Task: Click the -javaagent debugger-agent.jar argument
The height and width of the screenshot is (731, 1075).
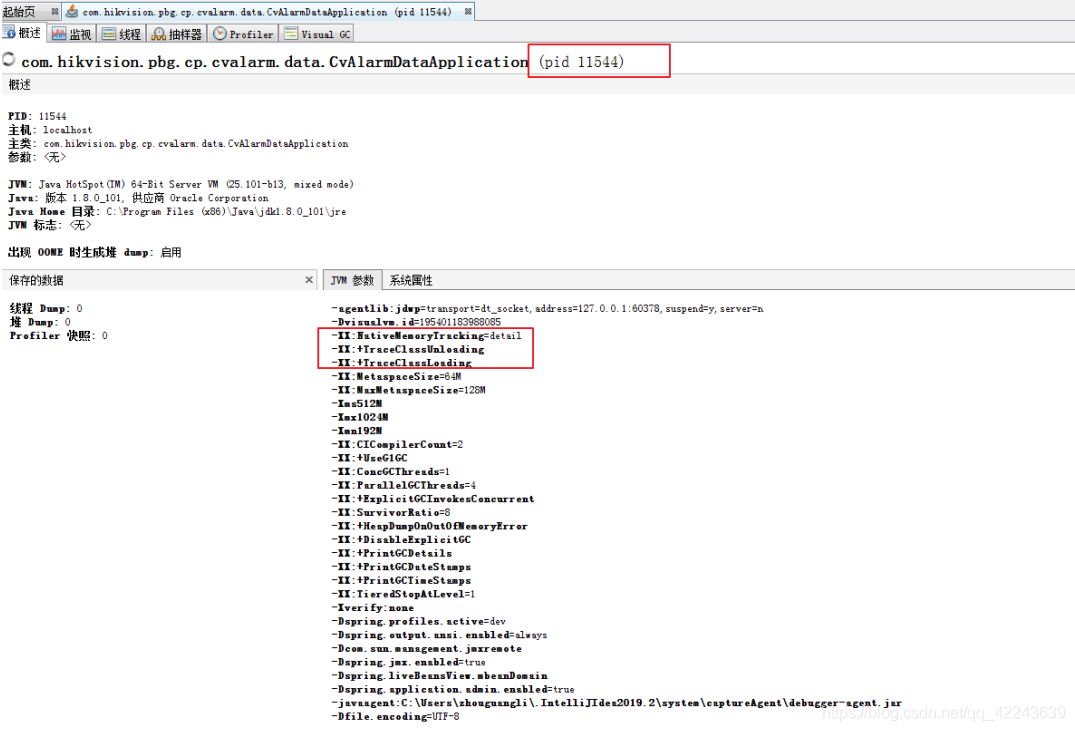Action: (617, 704)
